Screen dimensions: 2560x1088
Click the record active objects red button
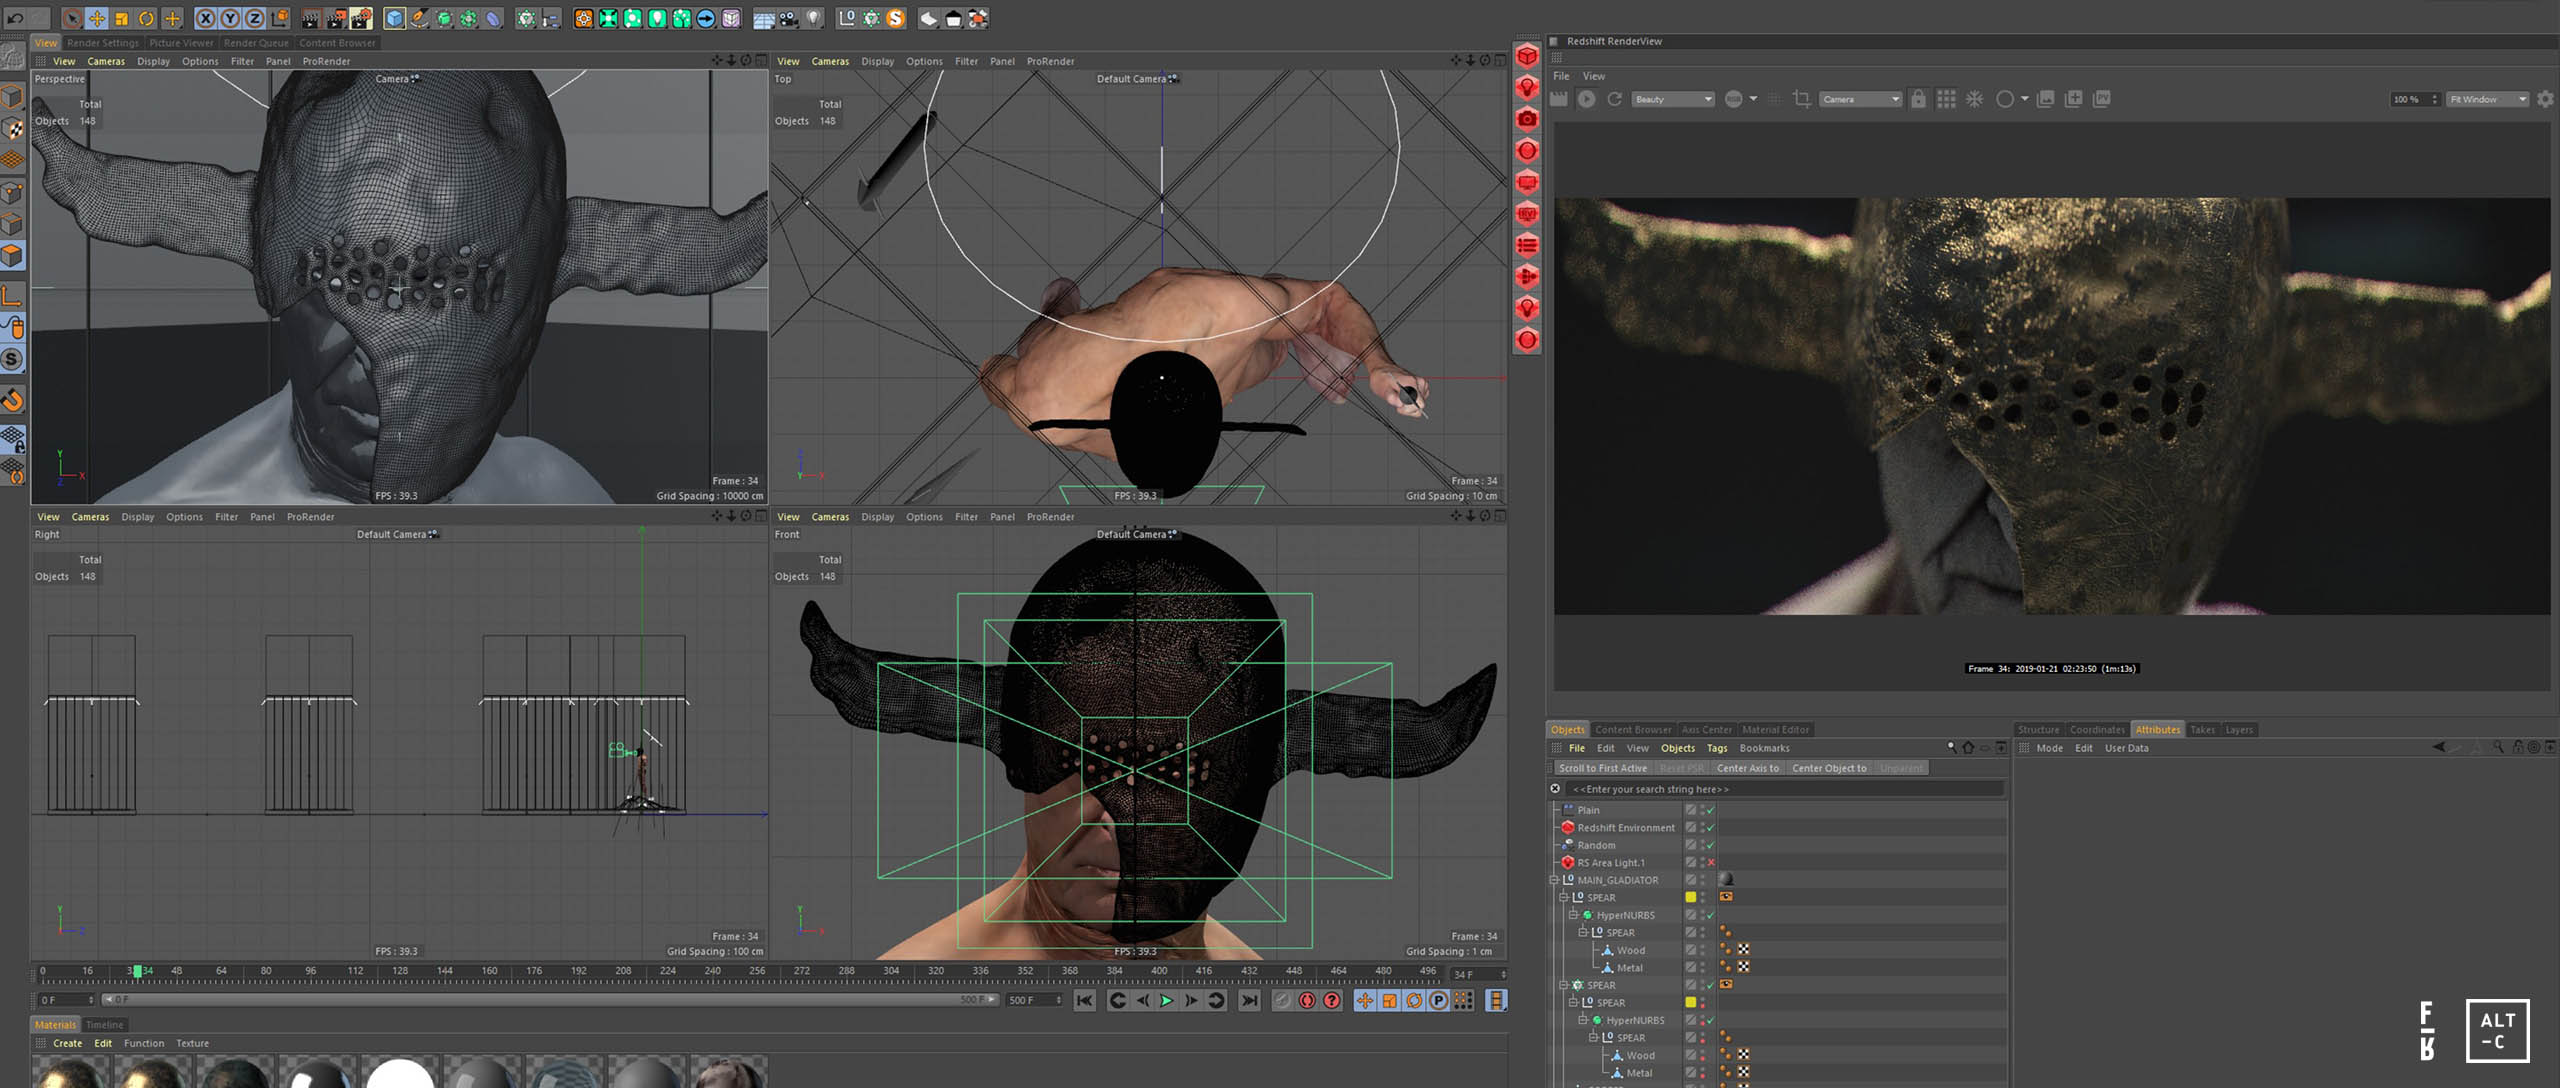(1307, 1000)
